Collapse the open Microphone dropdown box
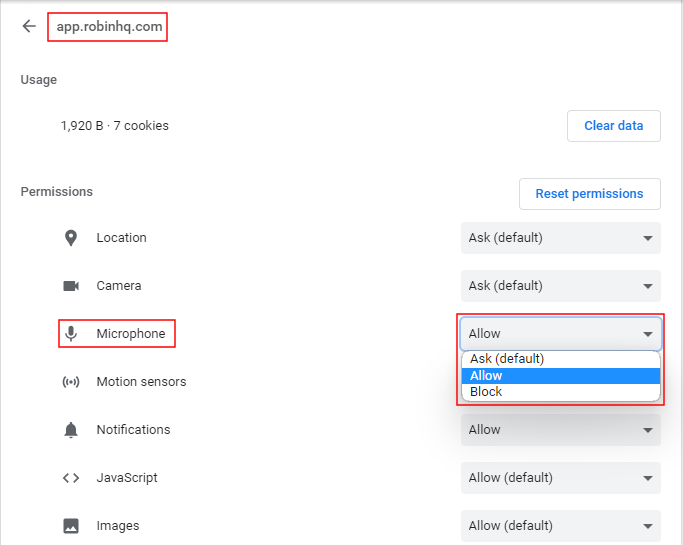The image size is (683, 545). [560, 334]
